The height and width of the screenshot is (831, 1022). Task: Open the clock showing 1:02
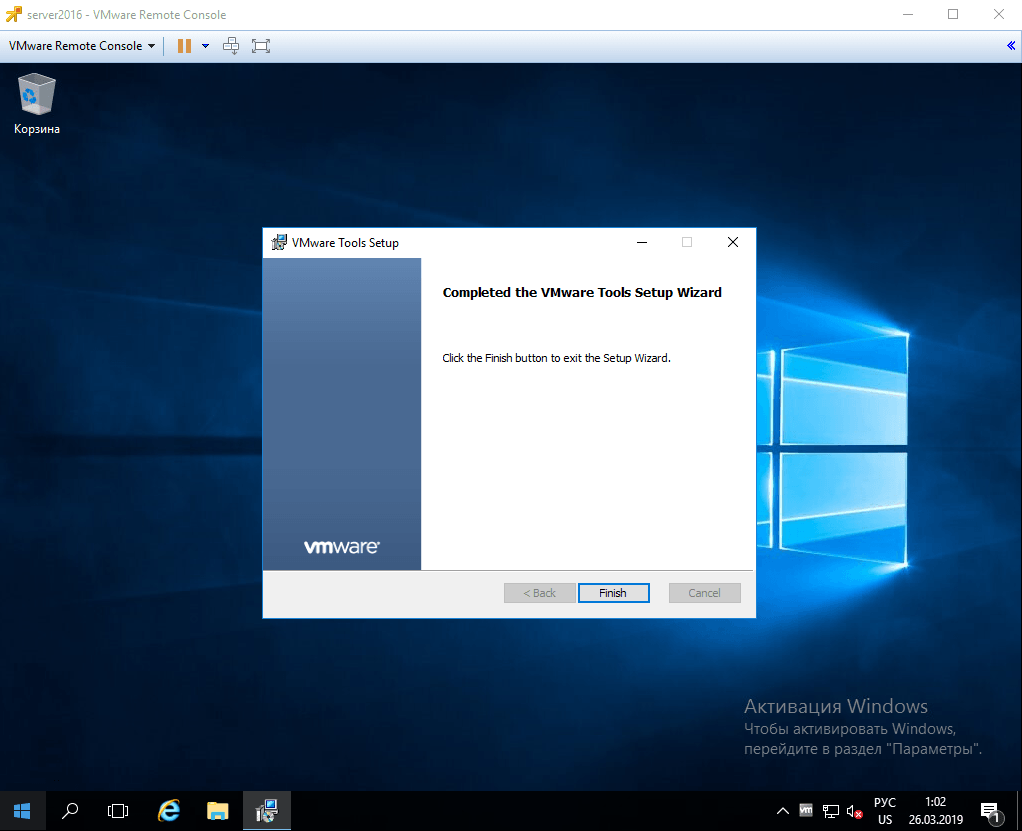coord(935,811)
